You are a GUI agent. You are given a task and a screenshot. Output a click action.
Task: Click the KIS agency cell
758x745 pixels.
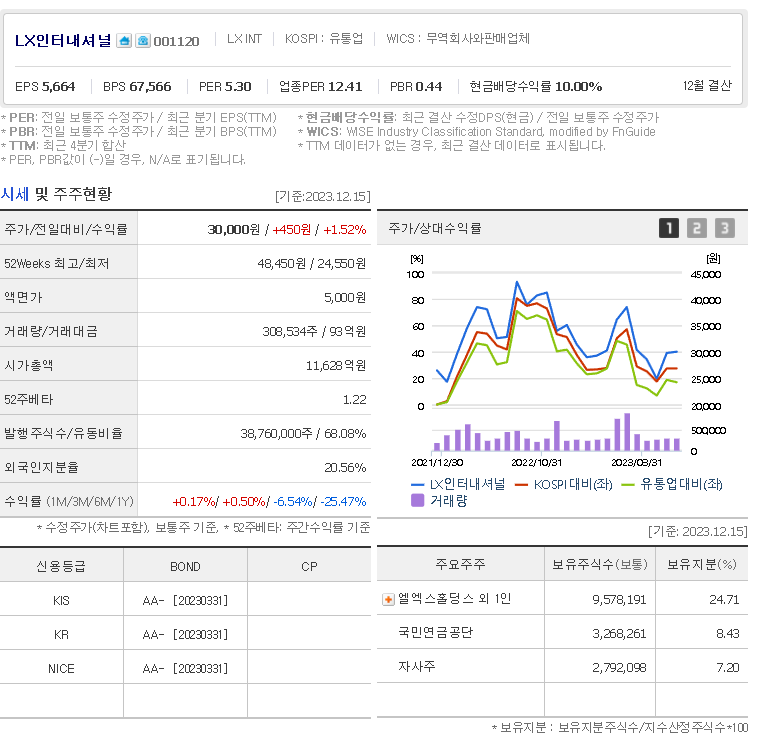pyautogui.click(x=61, y=600)
